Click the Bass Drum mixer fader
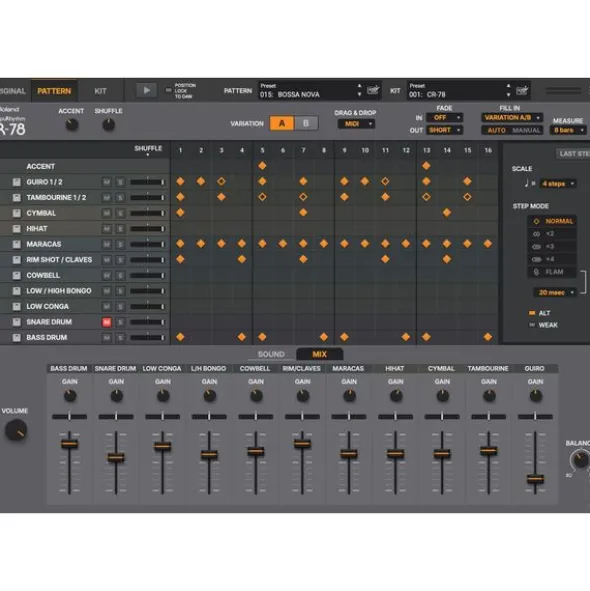The width and height of the screenshot is (590, 591). coord(69,444)
